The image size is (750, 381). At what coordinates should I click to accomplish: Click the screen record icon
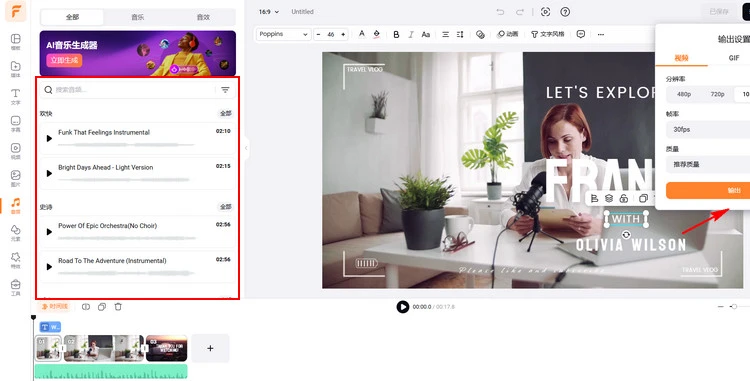tap(545, 12)
